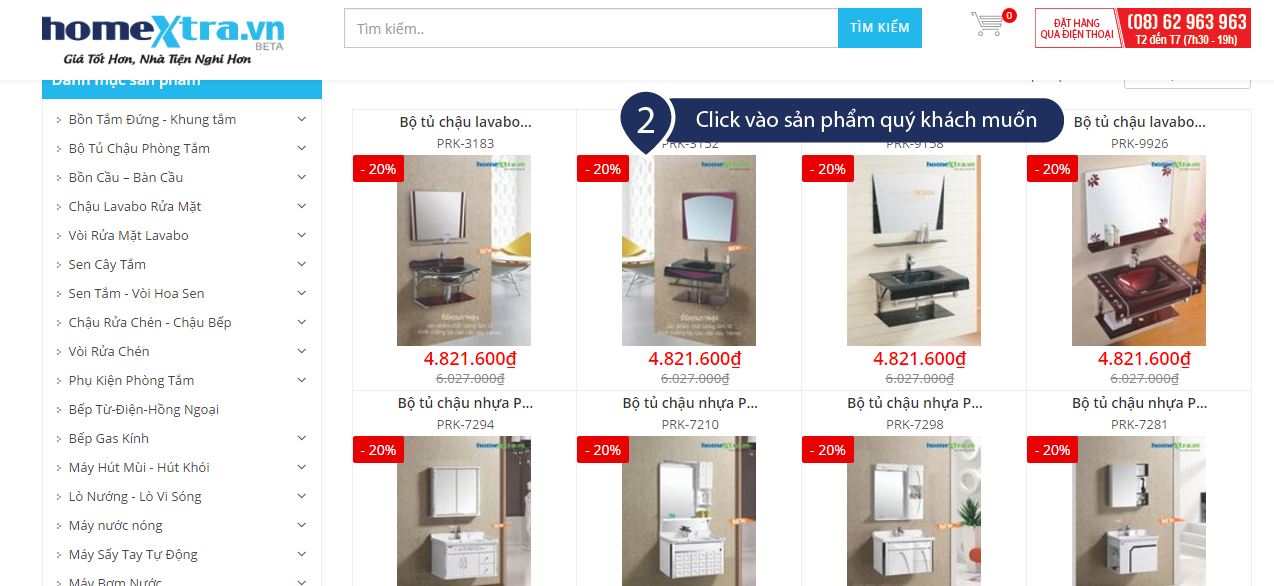Expand the Bếp Gas Kính chevron
1274x586 pixels.
click(302, 438)
